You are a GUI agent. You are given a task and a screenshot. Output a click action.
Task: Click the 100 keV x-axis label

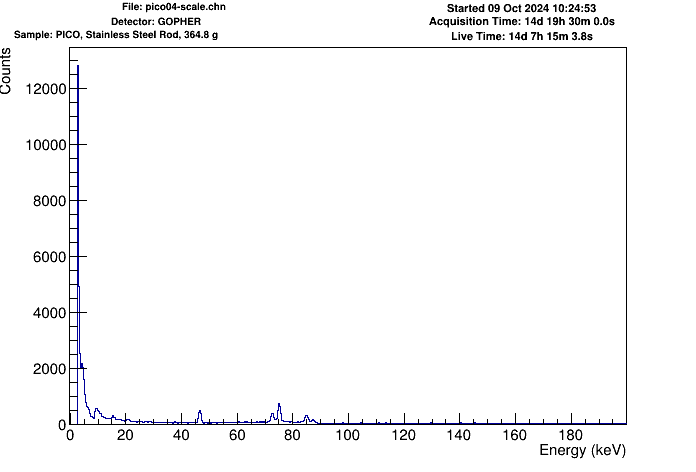(x=348, y=435)
